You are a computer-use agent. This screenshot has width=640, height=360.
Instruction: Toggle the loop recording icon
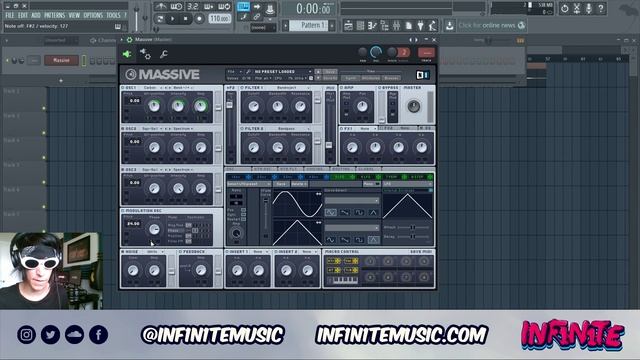point(224,7)
